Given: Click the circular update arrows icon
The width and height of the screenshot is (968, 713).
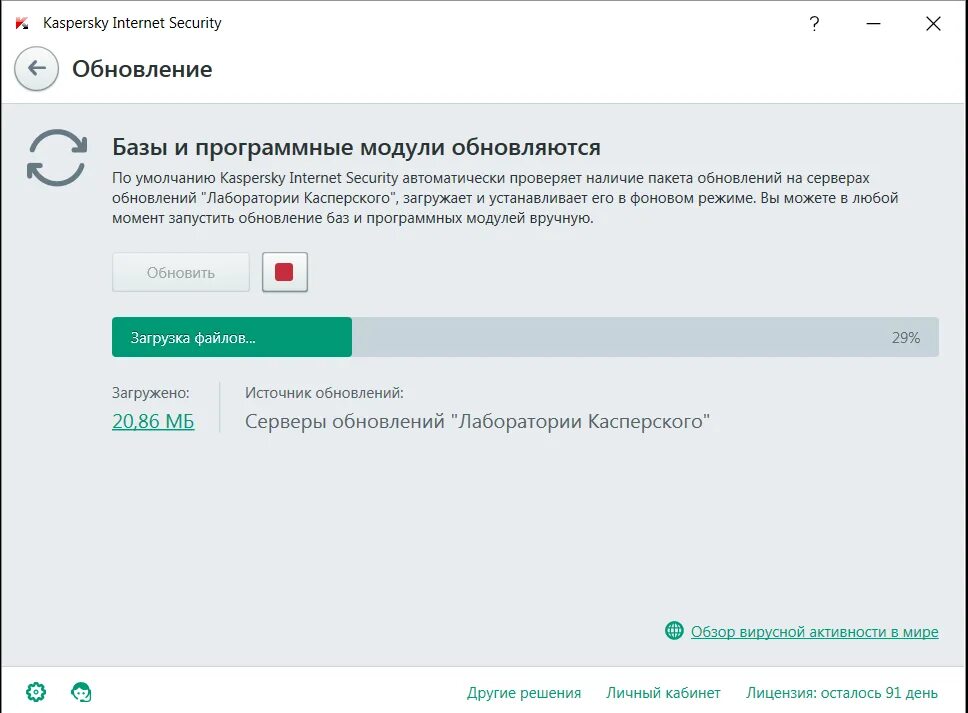Looking at the screenshot, I should (57, 157).
